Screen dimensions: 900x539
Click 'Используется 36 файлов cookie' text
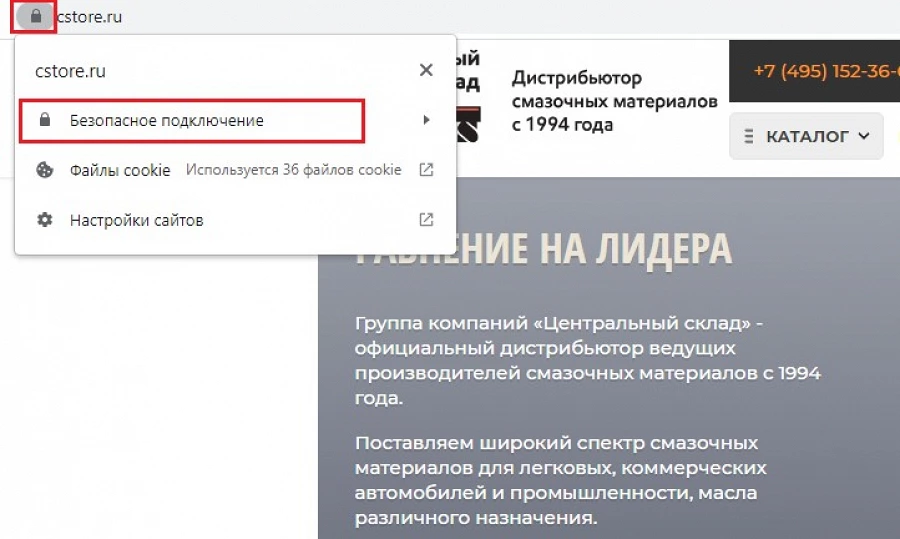(x=293, y=170)
